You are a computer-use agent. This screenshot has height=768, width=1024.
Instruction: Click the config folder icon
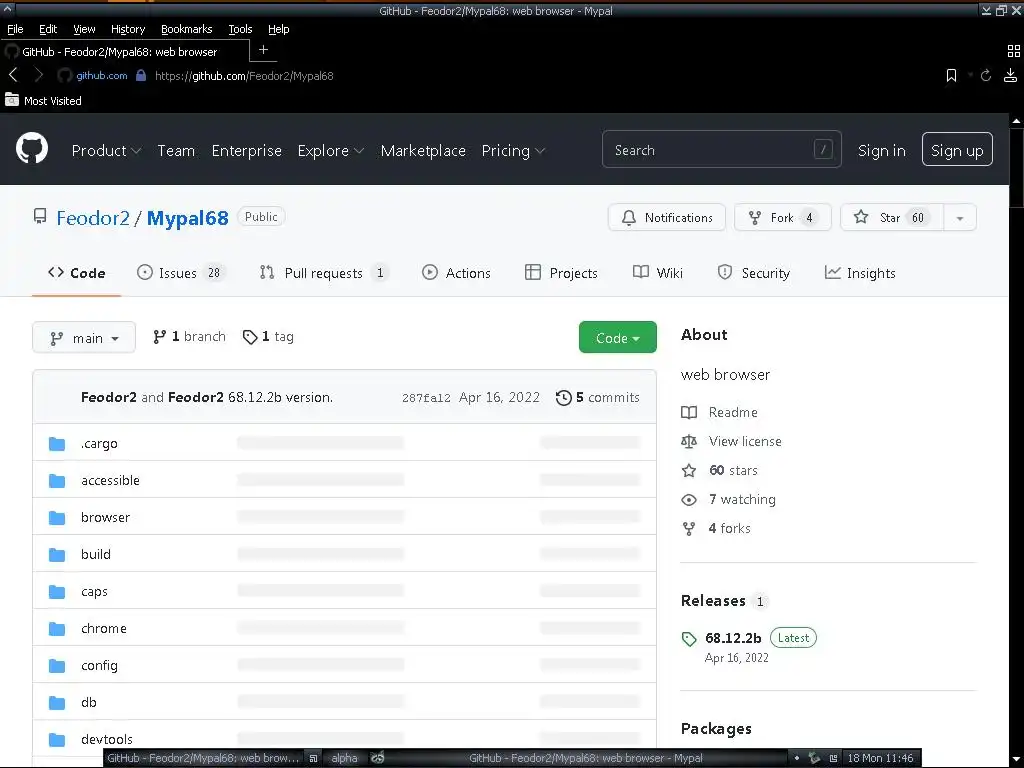57,665
